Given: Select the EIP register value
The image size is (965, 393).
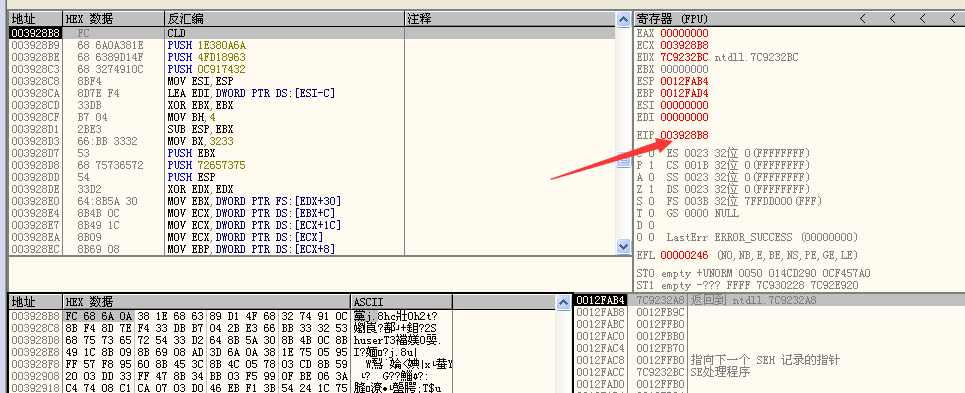Looking at the screenshot, I should 684,135.
